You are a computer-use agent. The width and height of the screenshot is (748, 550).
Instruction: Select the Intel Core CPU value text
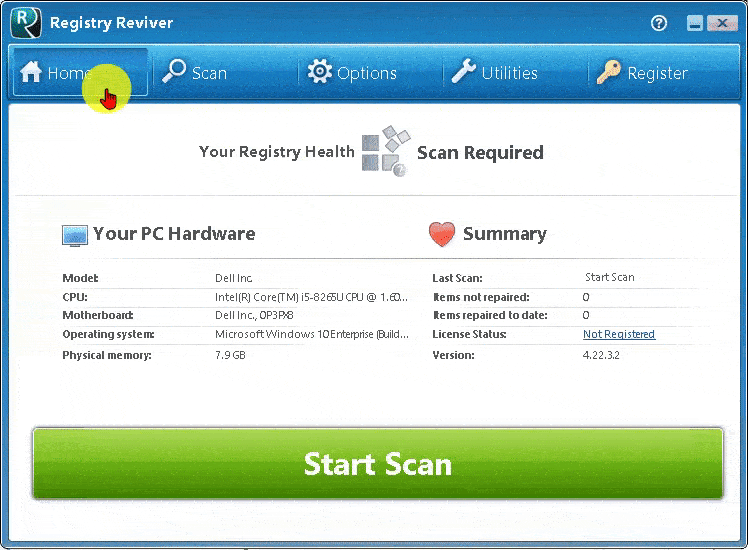(x=311, y=297)
